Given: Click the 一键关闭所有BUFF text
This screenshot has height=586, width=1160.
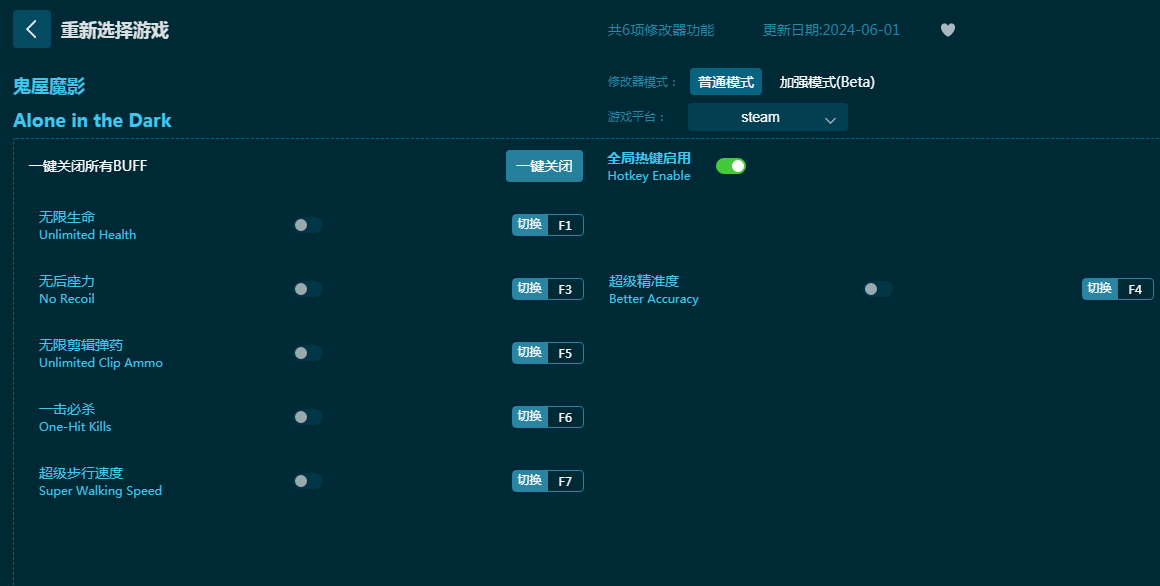Looking at the screenshot, I should tap(88, 166).
